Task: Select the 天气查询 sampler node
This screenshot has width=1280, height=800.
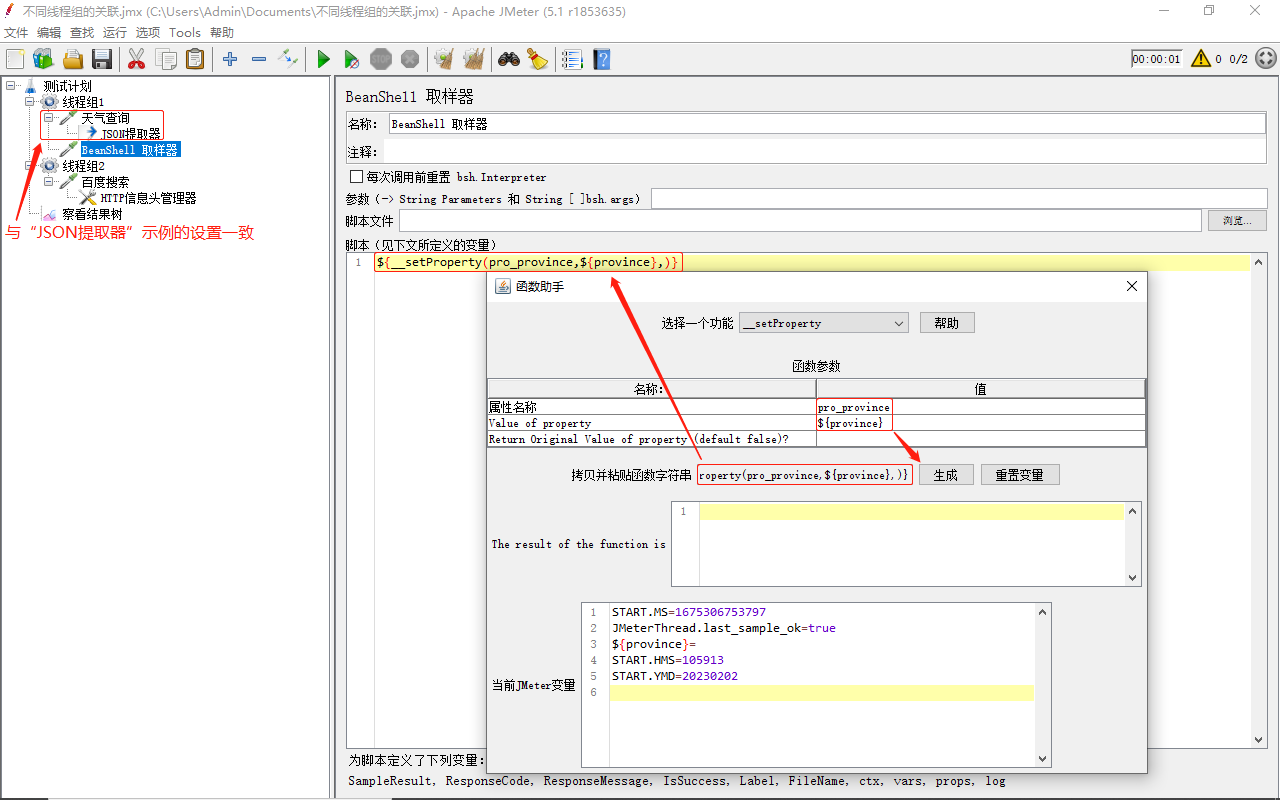Action: coord(105,118)
